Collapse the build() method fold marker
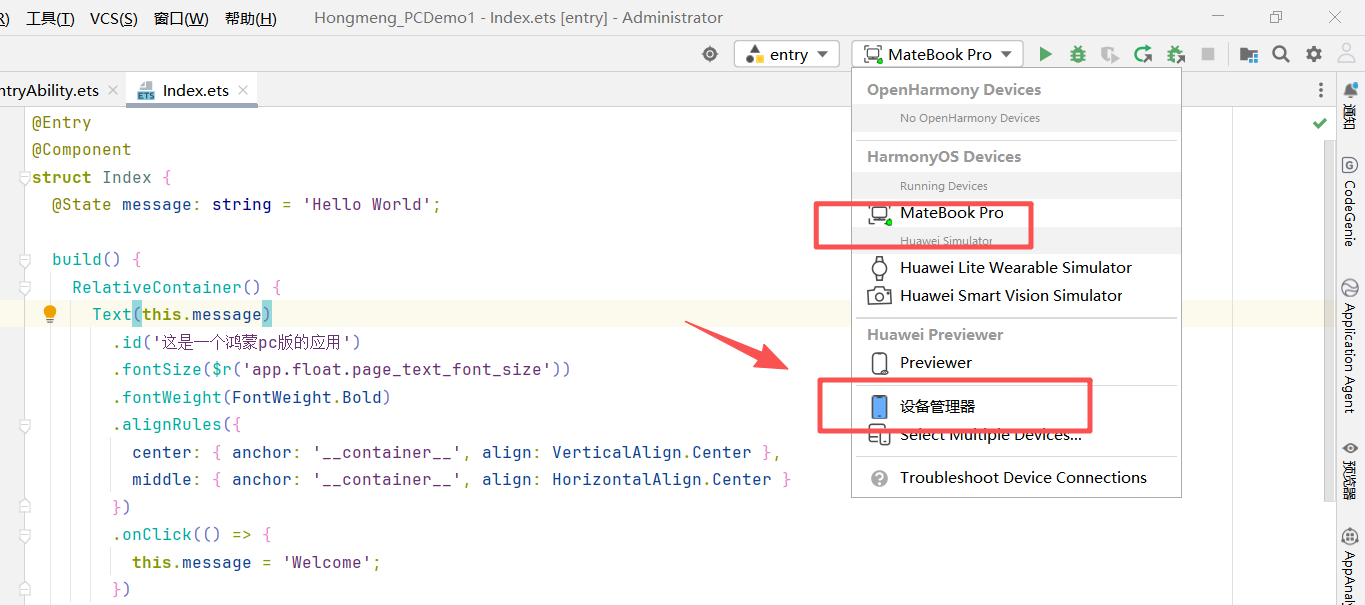Screen dimensions: 1365x605 [x=24, y=260]
